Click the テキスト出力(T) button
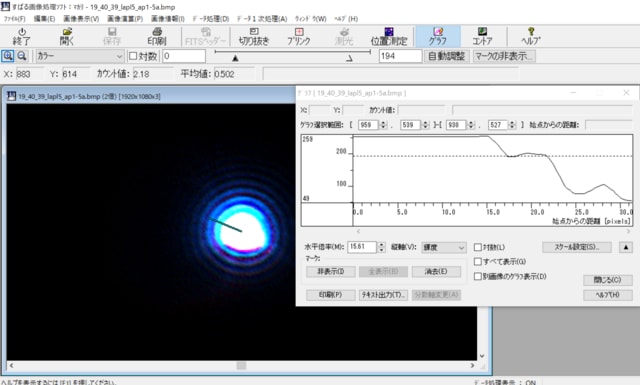This screenshot has width=640, height=385. 383,295
